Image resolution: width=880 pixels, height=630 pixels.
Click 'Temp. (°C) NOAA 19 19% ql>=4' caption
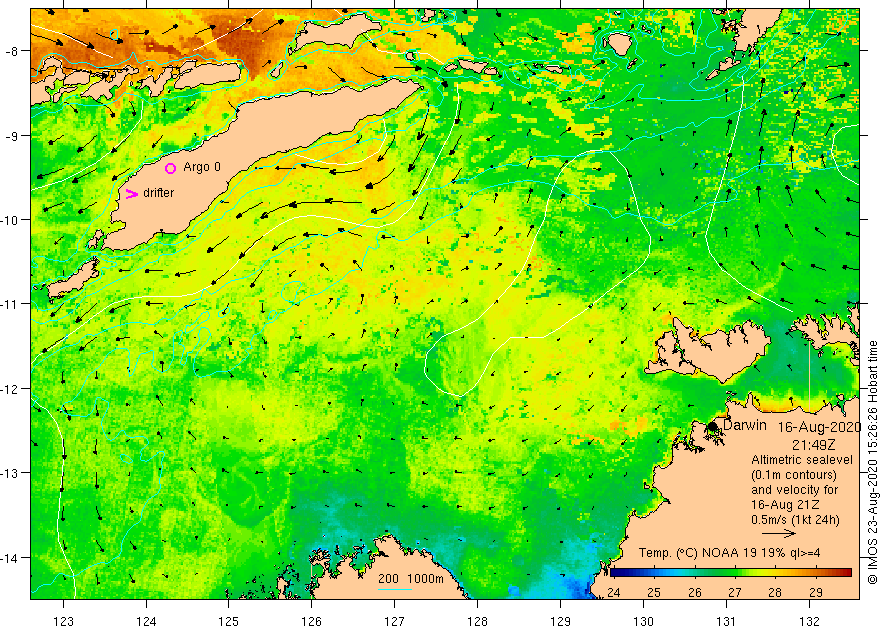pos(730,553)
